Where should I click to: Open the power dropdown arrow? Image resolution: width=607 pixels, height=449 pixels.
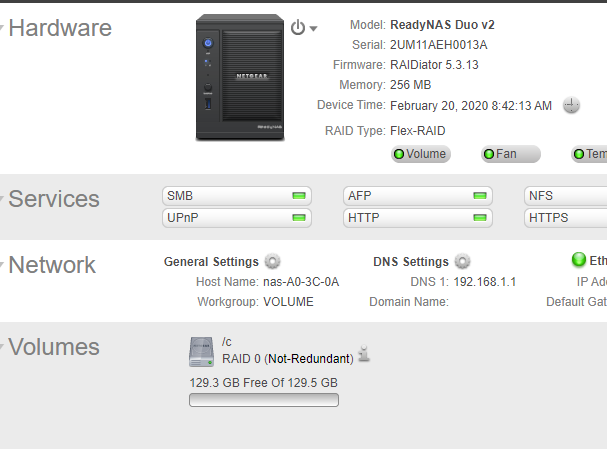point(313,29)
